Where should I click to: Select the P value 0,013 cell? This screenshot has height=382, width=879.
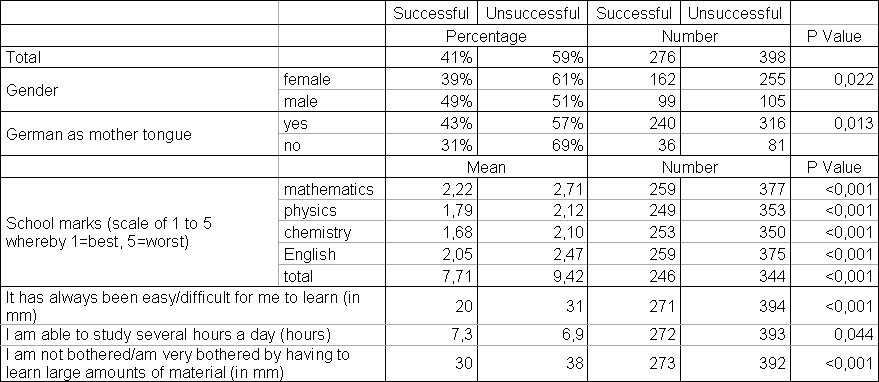tap(834, 123)
